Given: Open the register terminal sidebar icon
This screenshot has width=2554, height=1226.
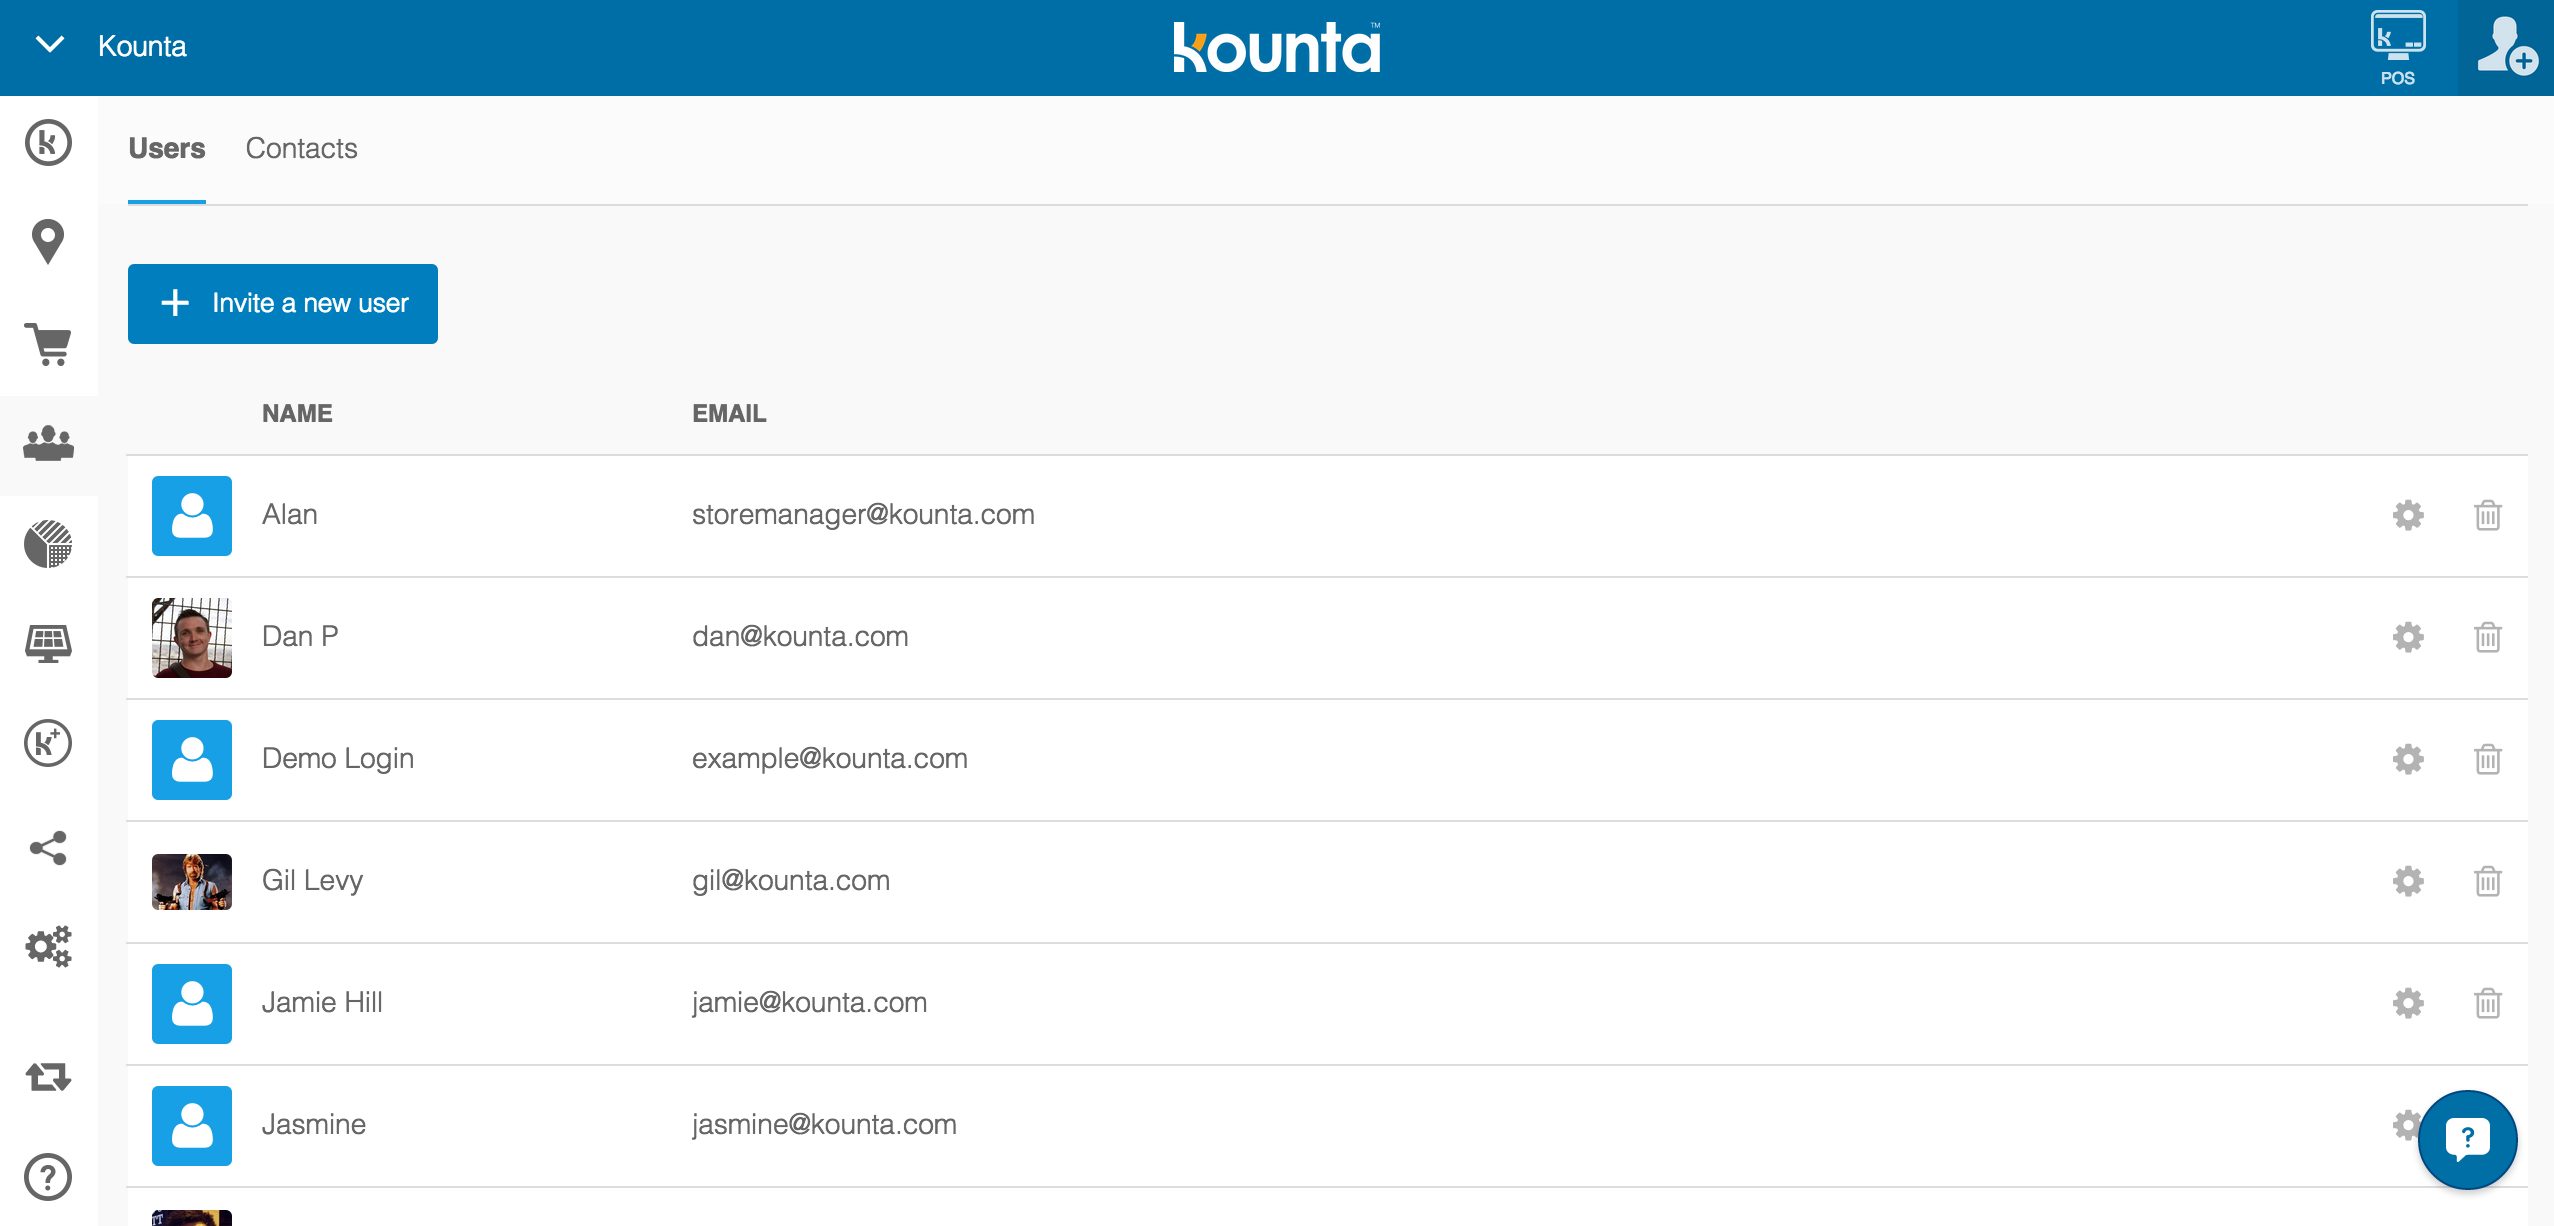Looking at the screenshot, I should 48,644.
